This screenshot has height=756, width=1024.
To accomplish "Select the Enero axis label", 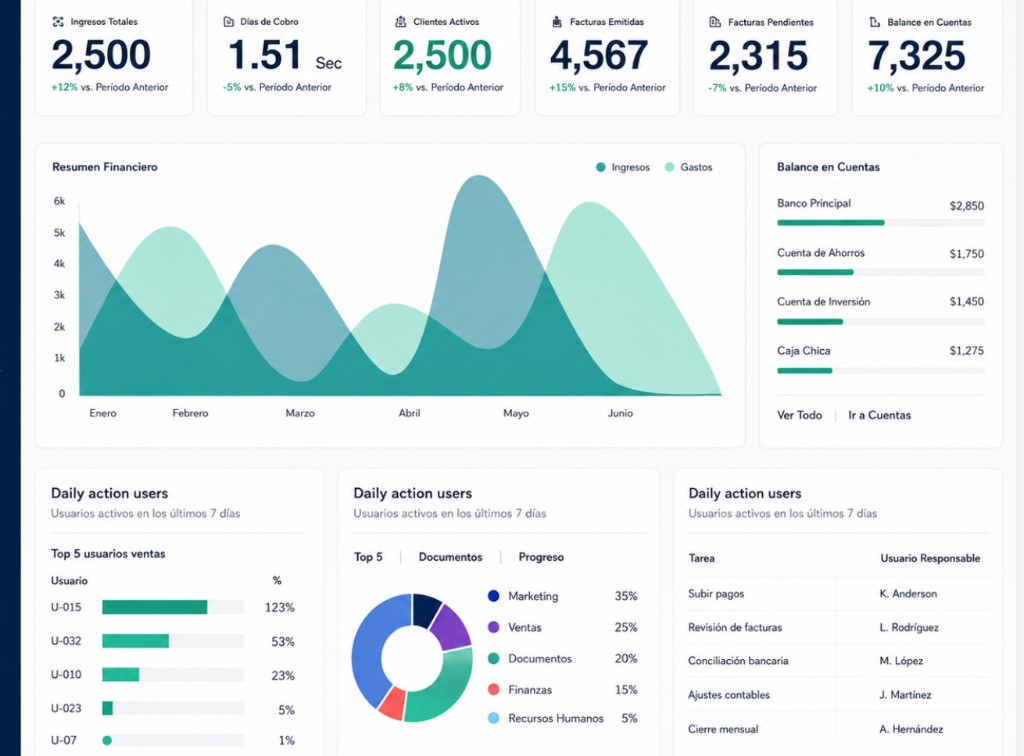I will 103,413.
